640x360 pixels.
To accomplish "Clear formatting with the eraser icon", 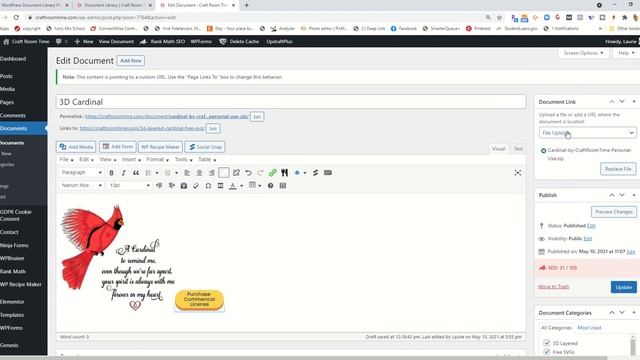I will (196, 186).
